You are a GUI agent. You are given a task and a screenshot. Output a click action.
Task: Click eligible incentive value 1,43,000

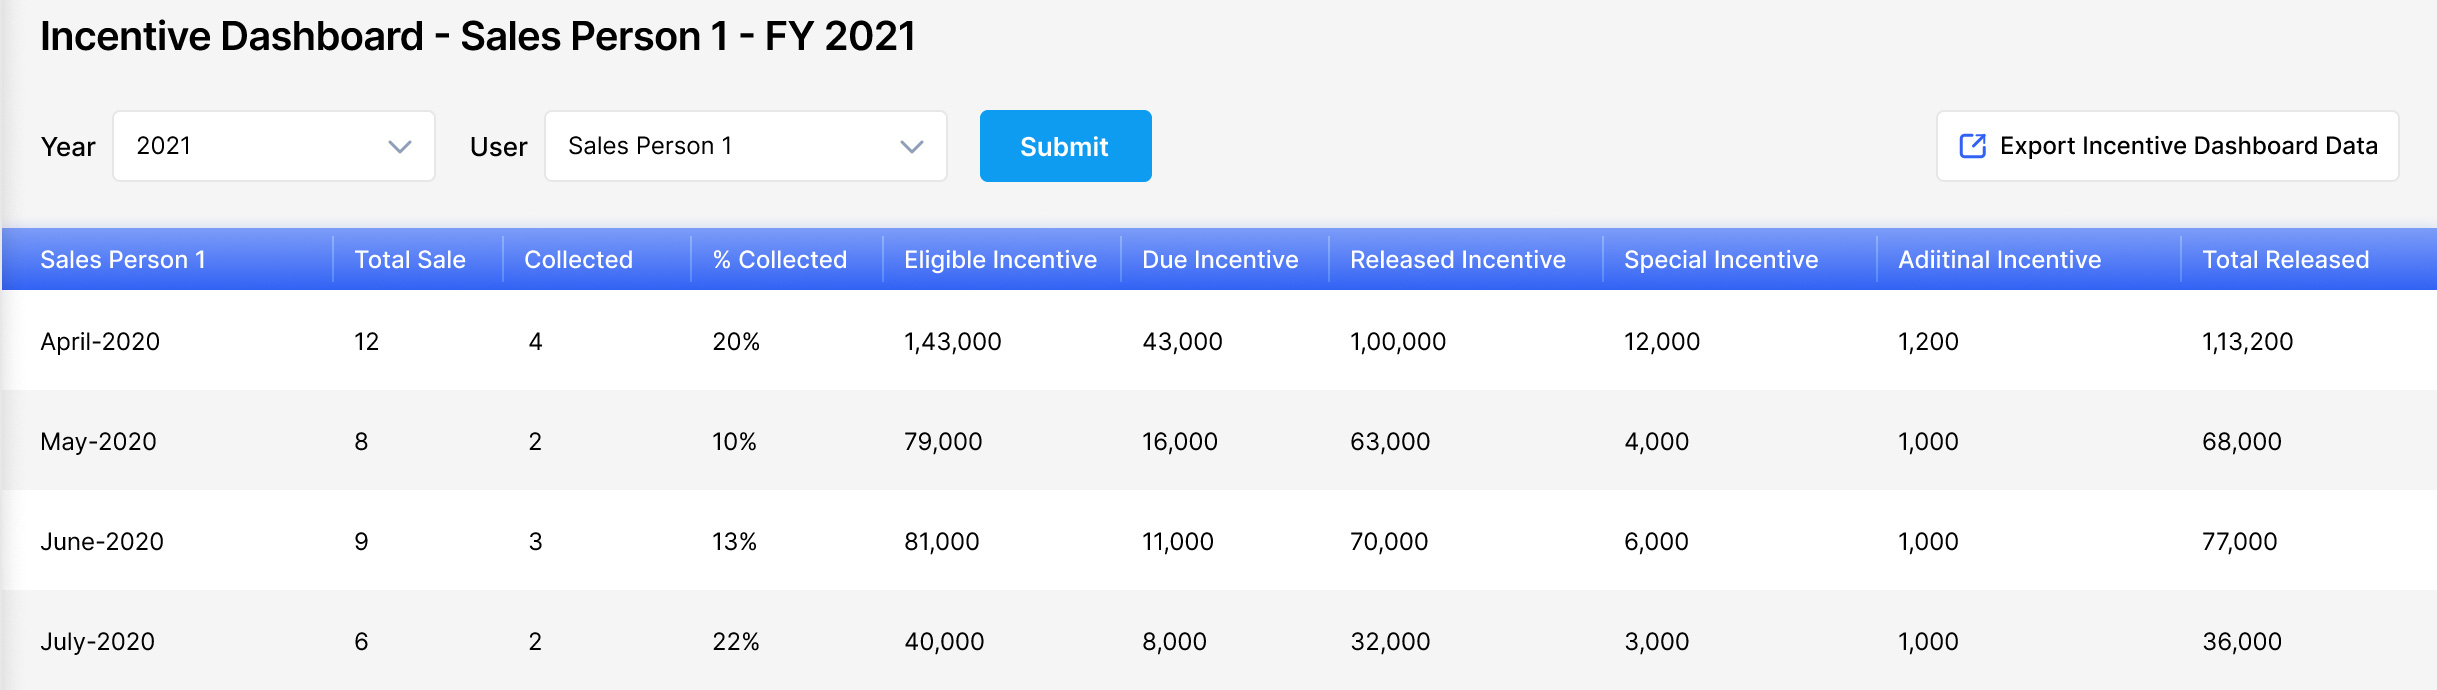(x=953, y=342)
